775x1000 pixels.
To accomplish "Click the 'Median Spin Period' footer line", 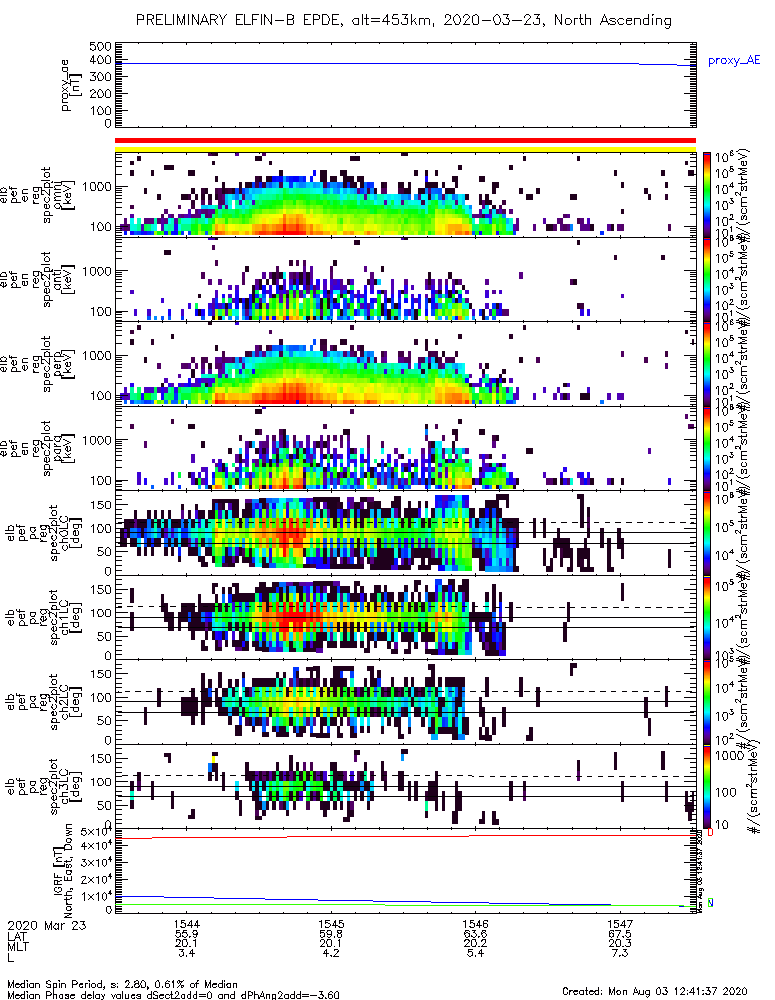I will point(122,985).
